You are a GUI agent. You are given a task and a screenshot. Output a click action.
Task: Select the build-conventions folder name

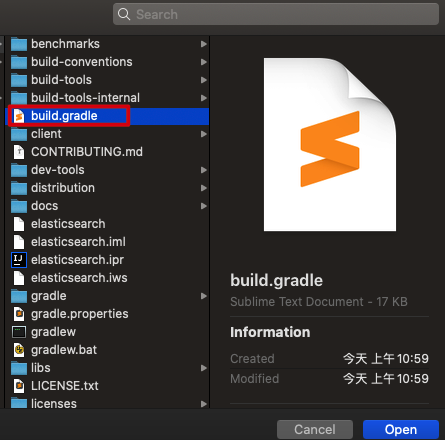click(82, 62)
